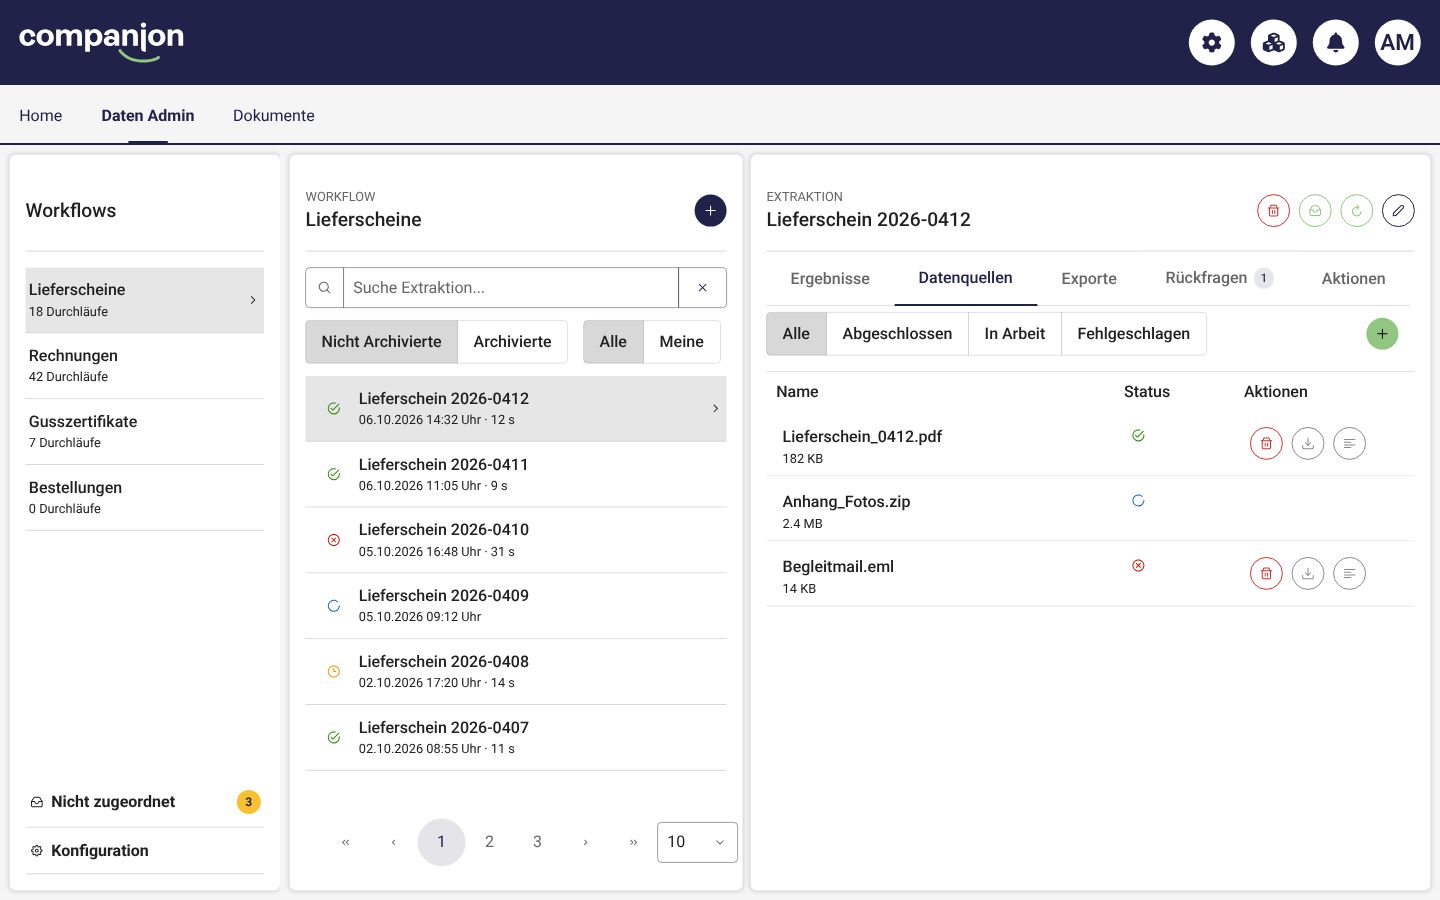This screenshot has width=1440, height=900.
Task: Expand Lieferschein 2026-0412 row chevron
Action: [x=715, y=408]
